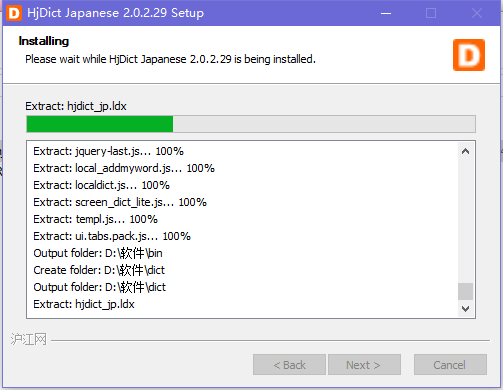Select the last hjdict_jp.ldx log line
503x390 pixels.
pyautogui.click(x=84, y=304)
